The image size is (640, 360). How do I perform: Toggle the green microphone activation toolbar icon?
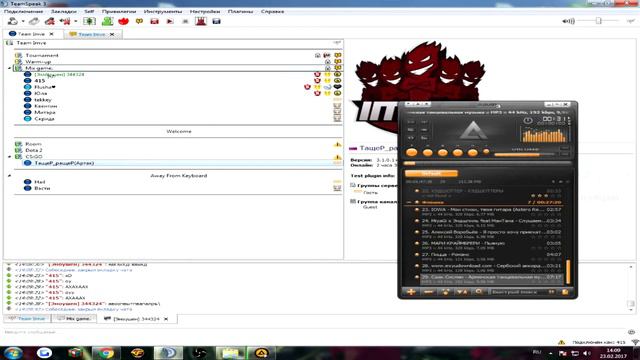[89, 21]
